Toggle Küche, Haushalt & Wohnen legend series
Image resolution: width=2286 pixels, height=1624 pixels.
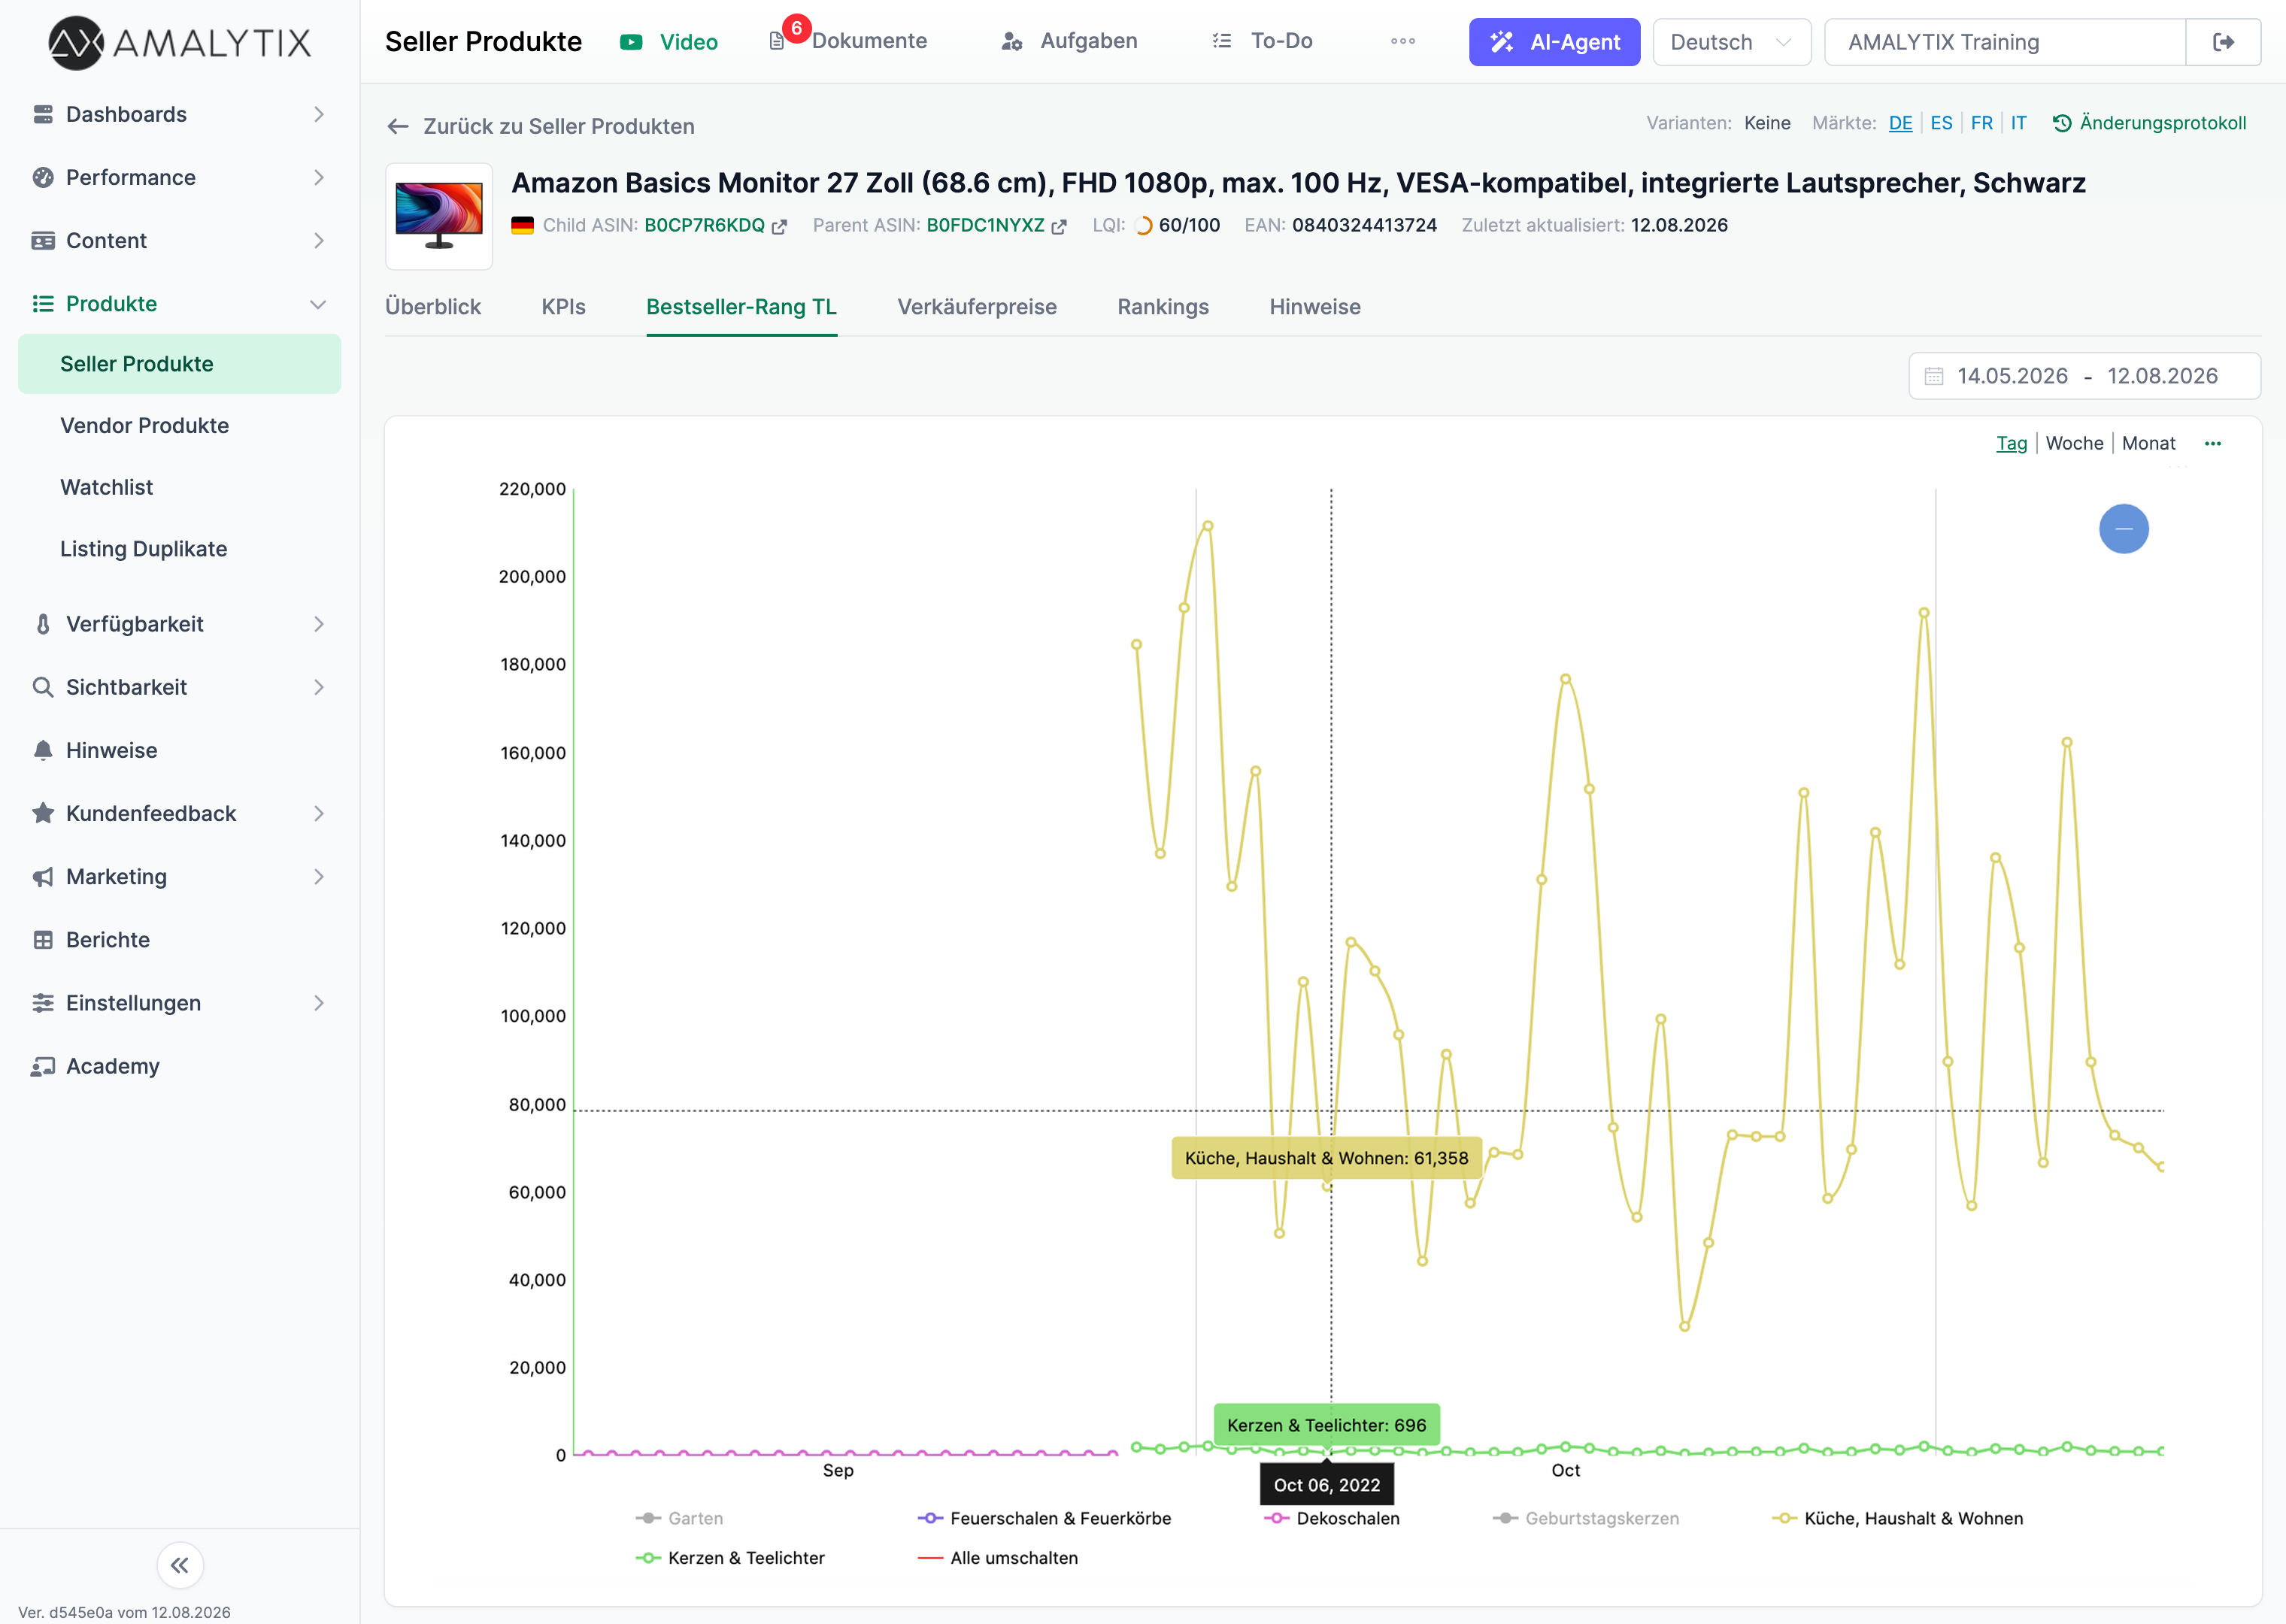click(1898, 1518)
